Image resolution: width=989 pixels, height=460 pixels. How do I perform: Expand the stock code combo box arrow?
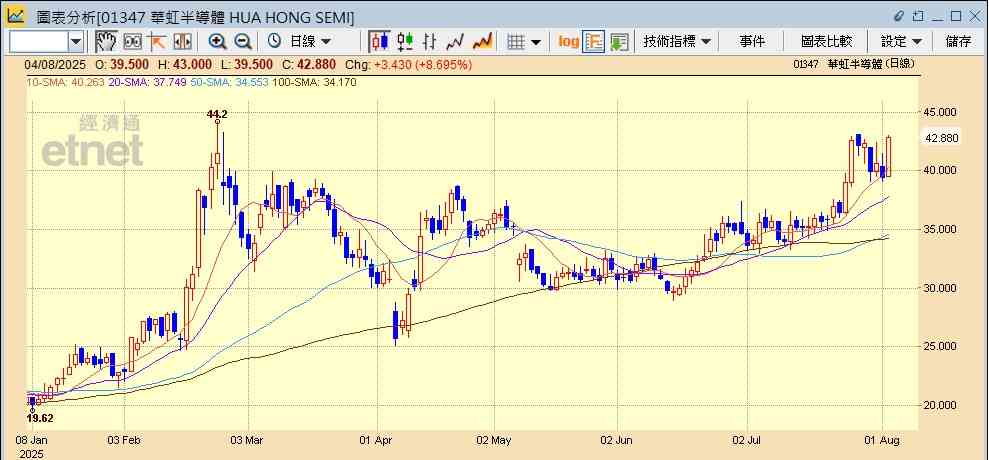(76, 42)
